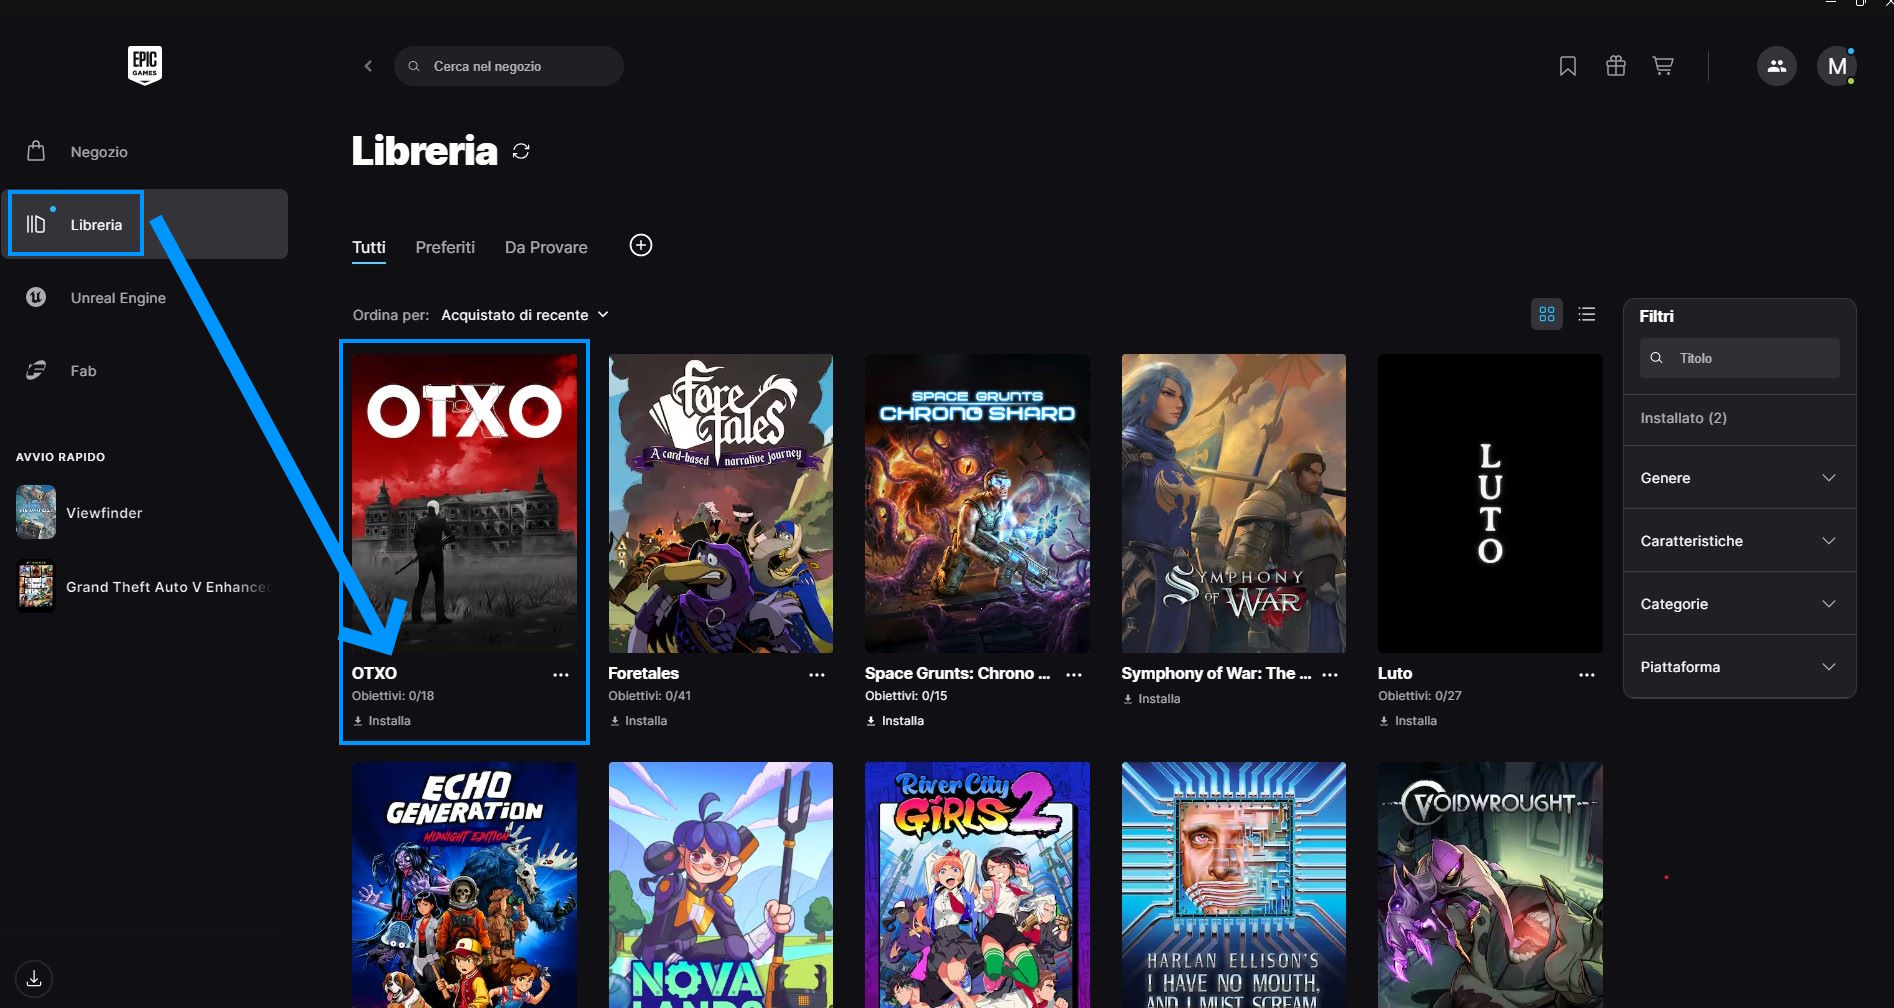Open the OTXO cover art
The image size is (1894, 1008).
click(464, 503)
